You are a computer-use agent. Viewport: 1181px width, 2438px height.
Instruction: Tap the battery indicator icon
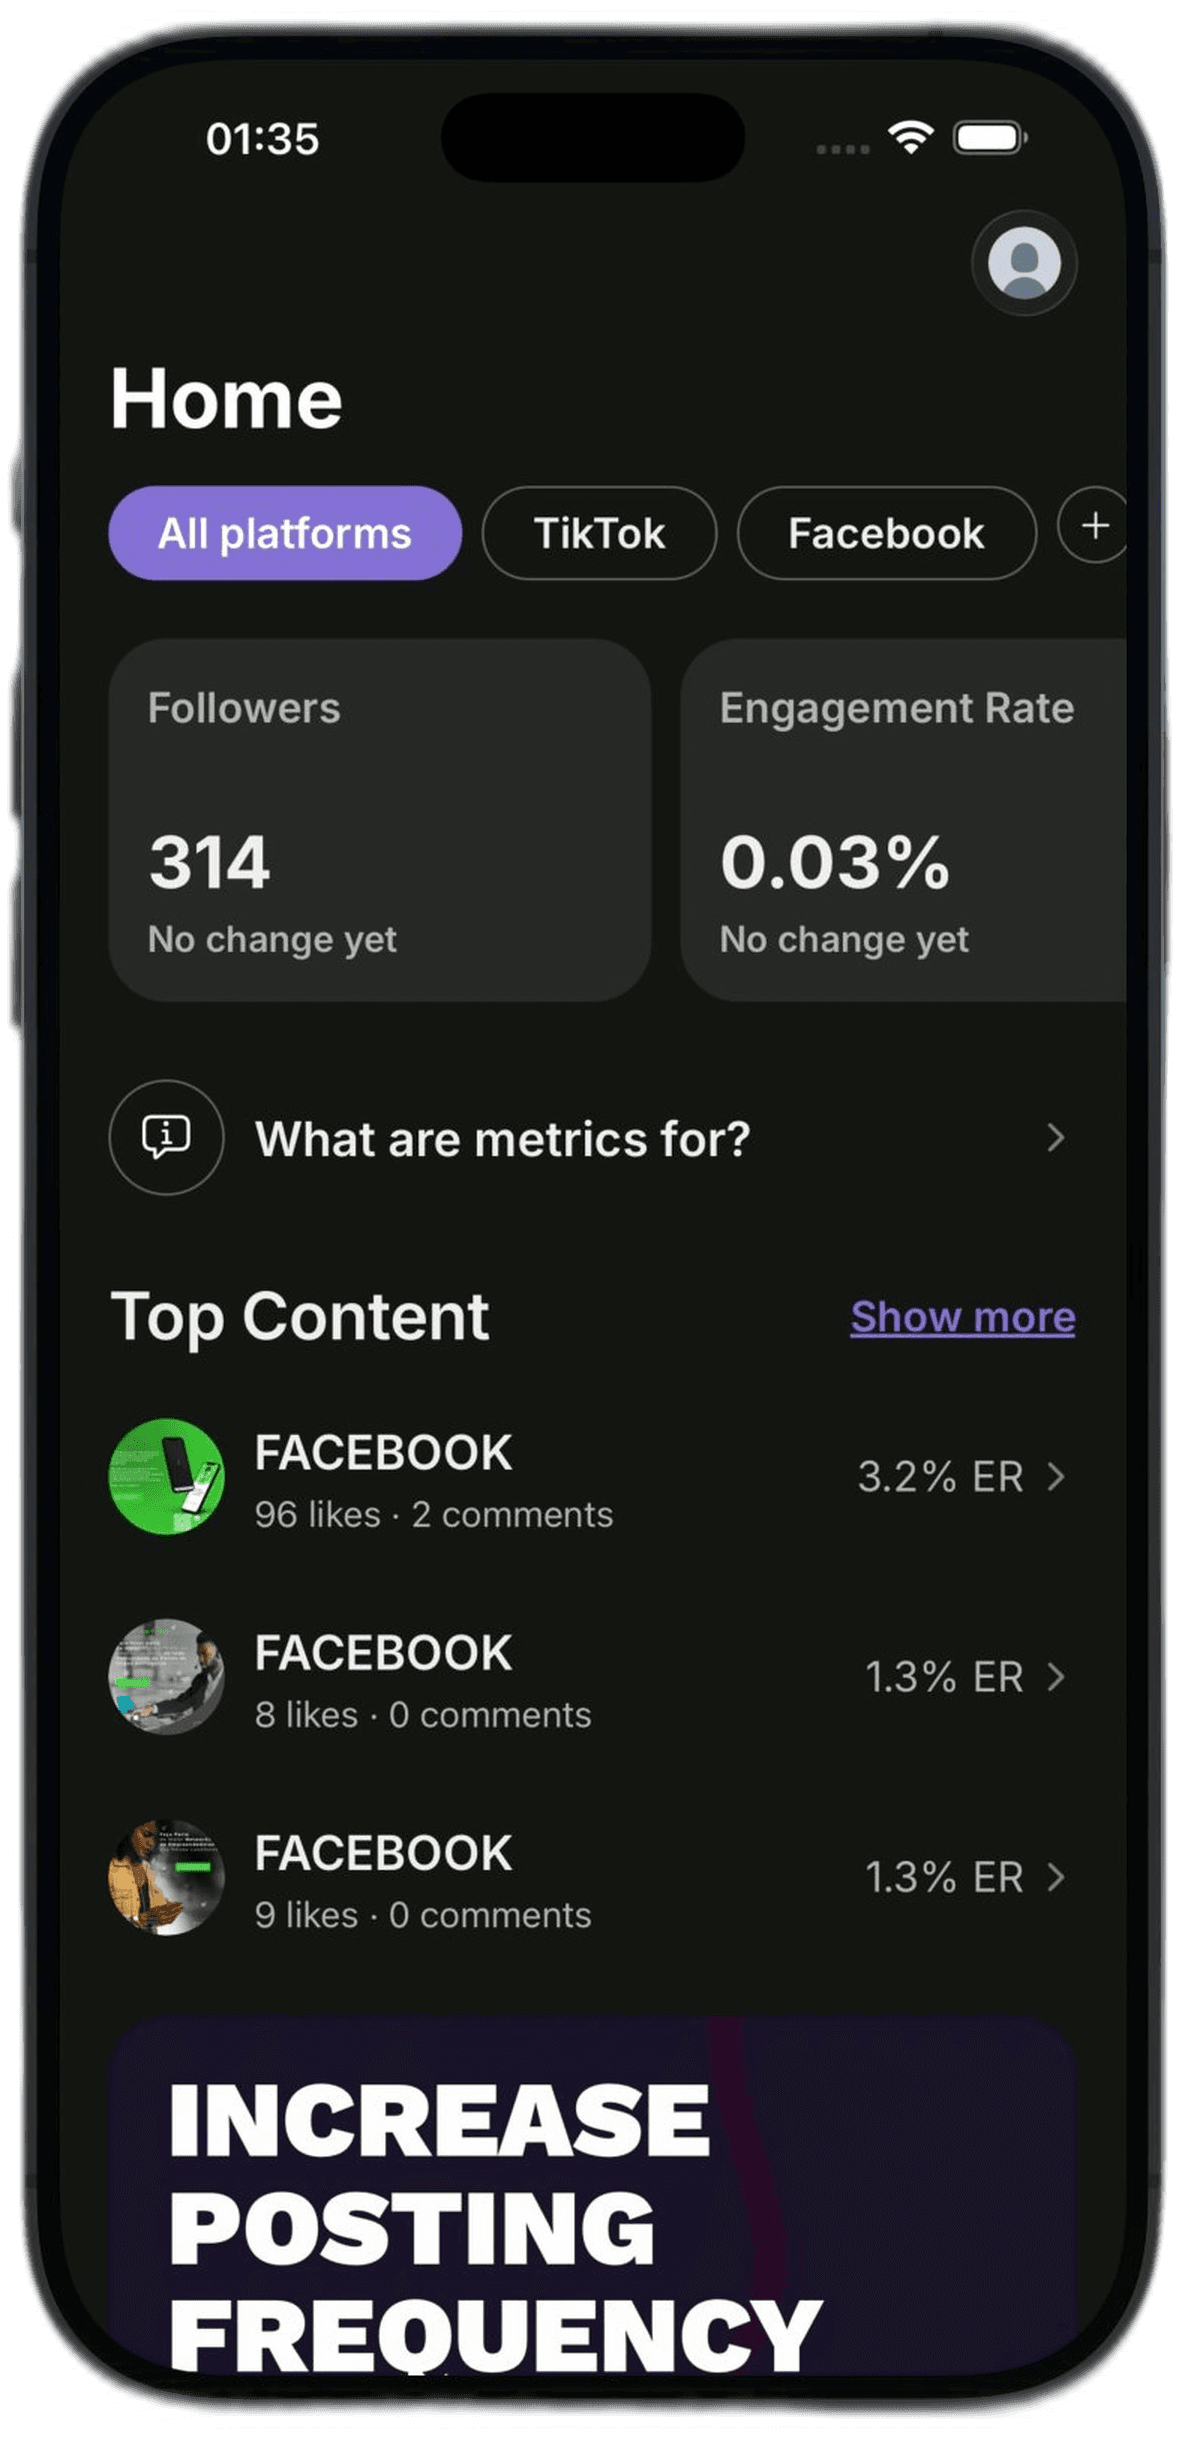click(989, 137)
